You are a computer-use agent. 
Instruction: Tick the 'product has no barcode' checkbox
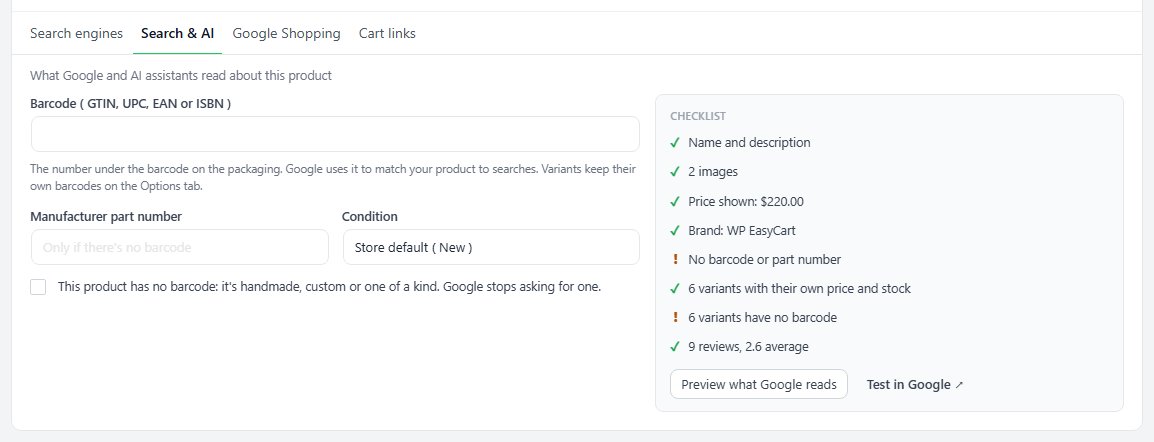pos(38,287)
